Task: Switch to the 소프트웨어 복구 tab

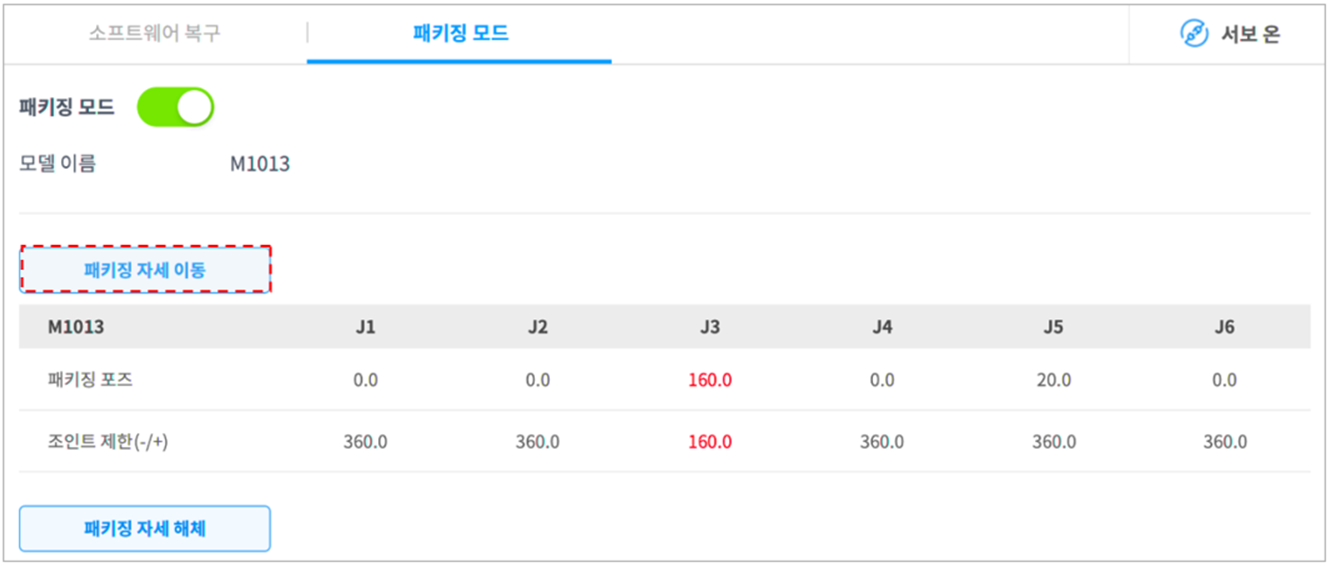Action: click(x=154, y=33)
